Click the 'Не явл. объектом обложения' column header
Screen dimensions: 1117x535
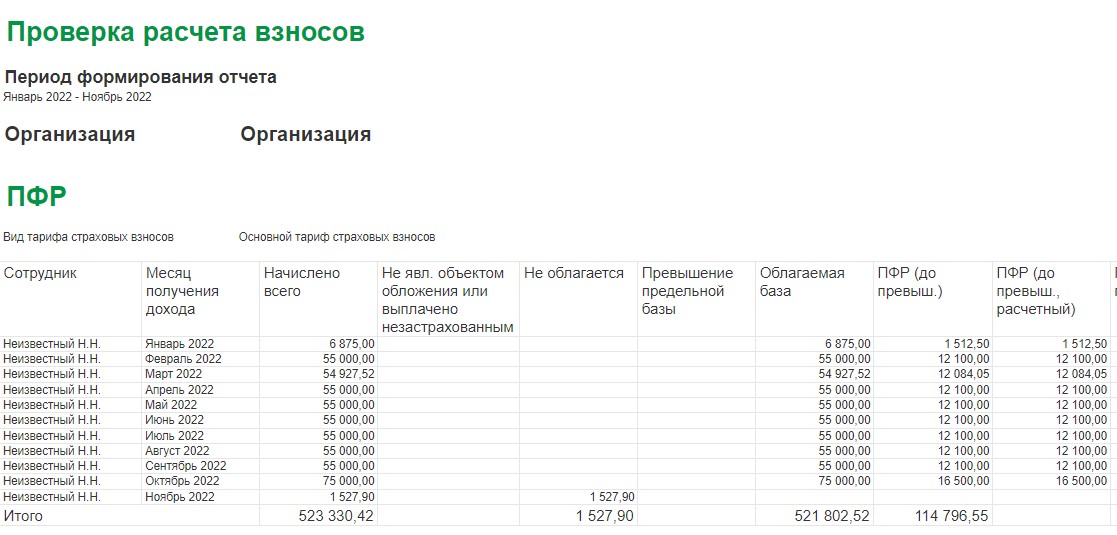(448, 300)
